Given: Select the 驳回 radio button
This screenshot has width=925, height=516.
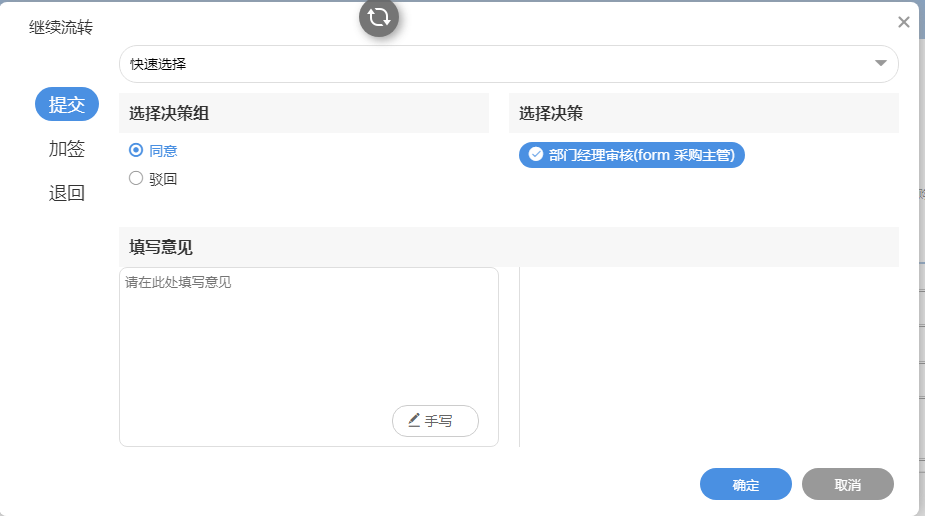Looking at the screenshot, I should pos(136,178).
